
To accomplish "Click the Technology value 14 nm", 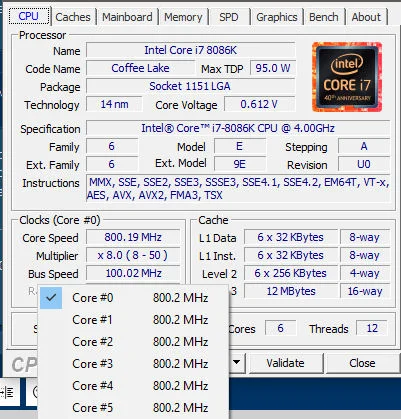I will [x=114, y=104].
